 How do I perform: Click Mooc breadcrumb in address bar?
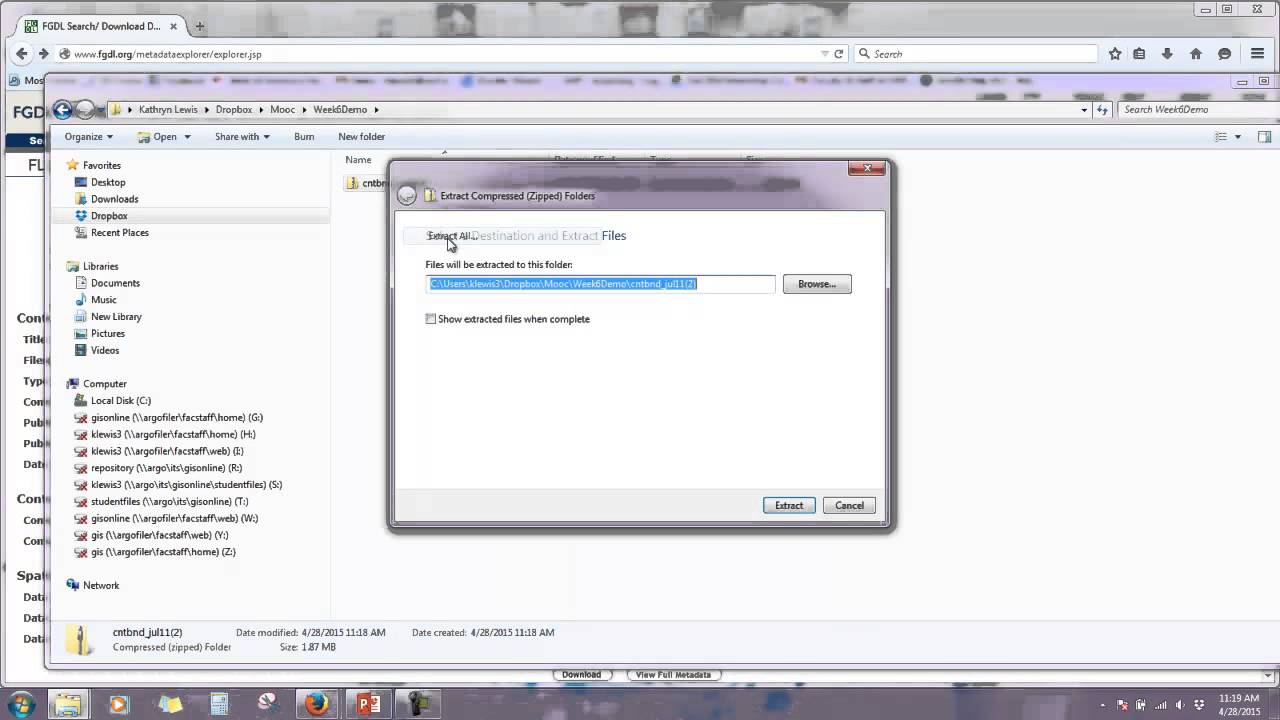click(282, 110)
